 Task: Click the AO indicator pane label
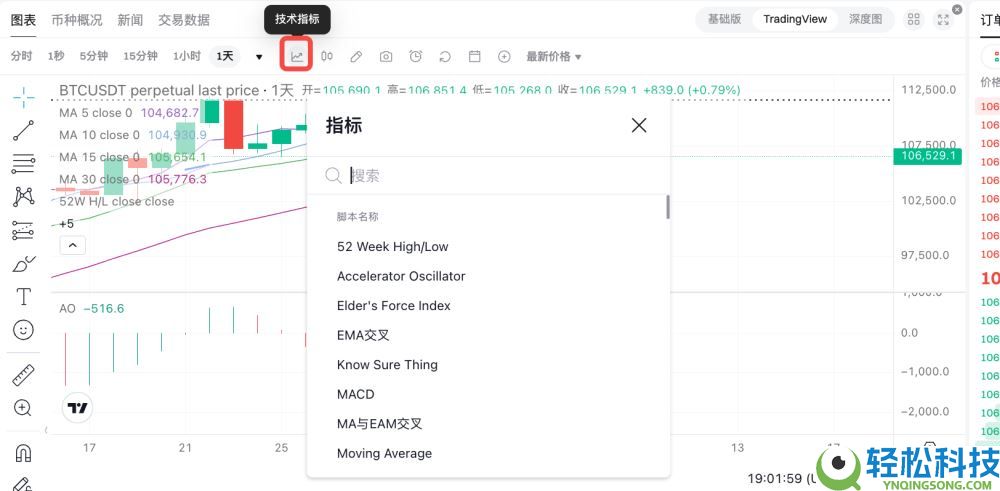tap(67, 309)
